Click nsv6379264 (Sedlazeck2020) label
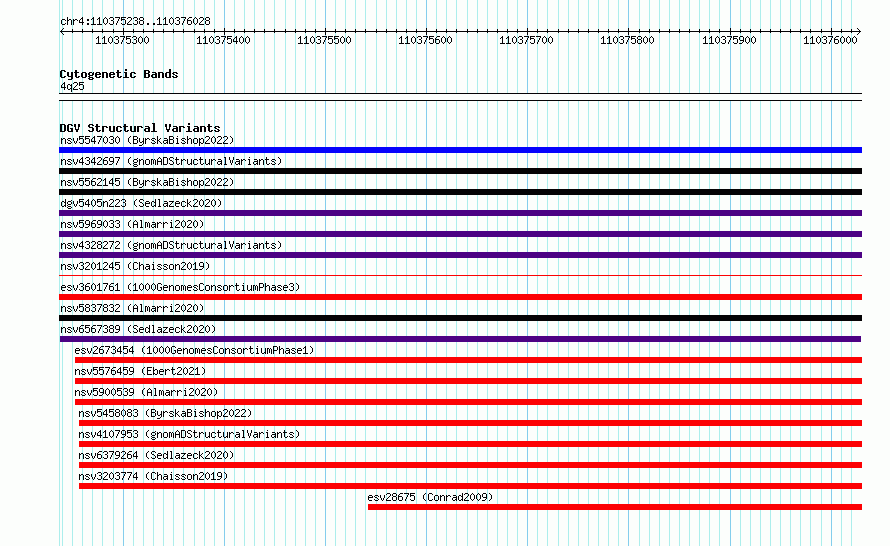 [x=156, y=455]
